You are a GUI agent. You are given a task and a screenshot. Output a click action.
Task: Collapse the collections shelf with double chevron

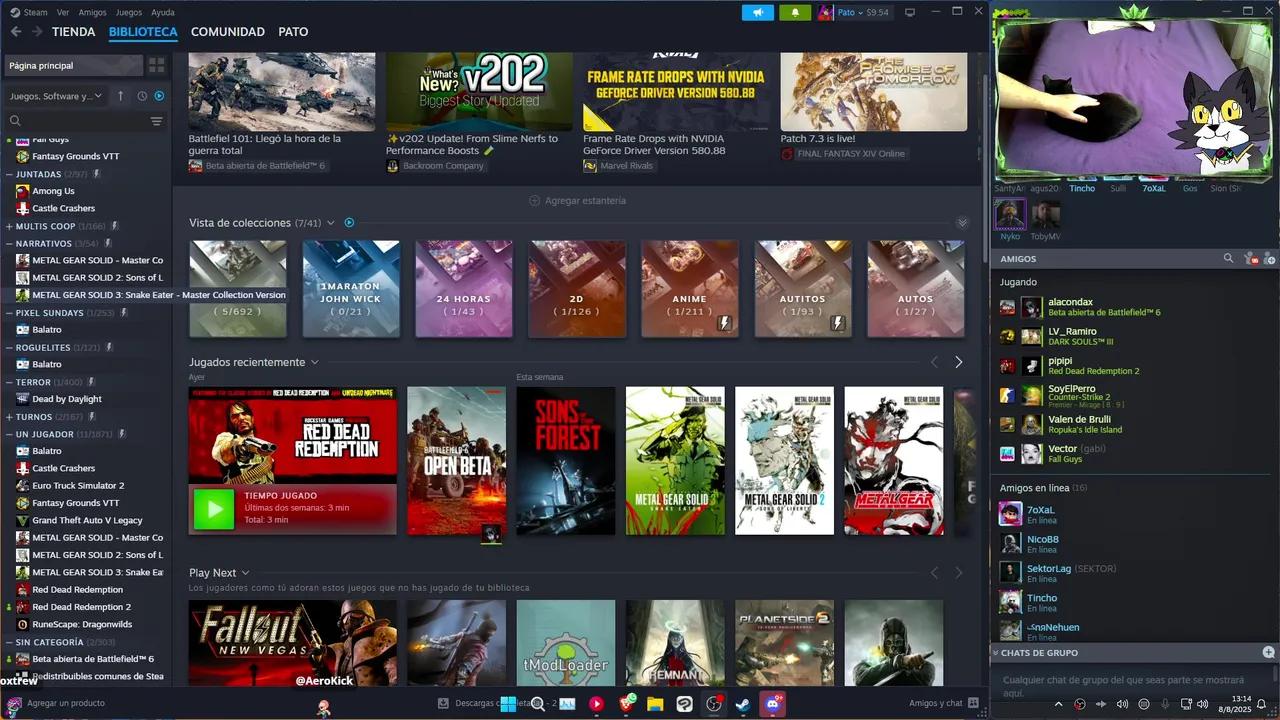pyautogui.click(x=962, y=223)
